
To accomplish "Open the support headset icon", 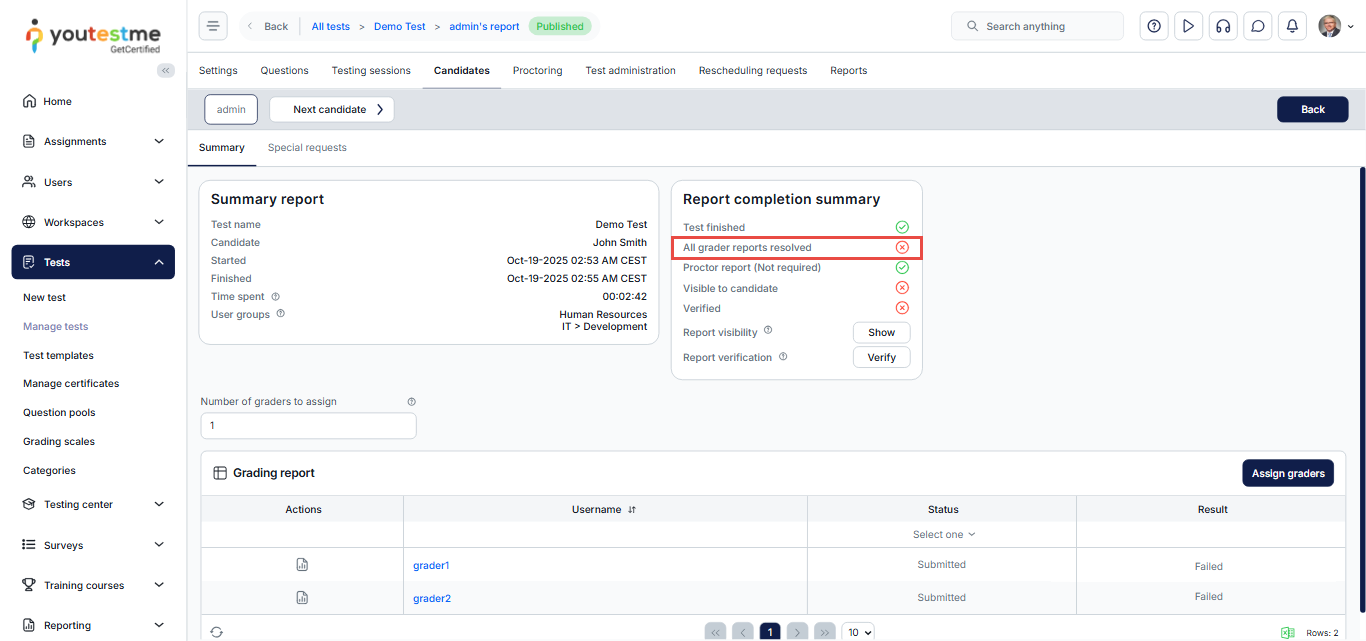I will (1222, 26).
